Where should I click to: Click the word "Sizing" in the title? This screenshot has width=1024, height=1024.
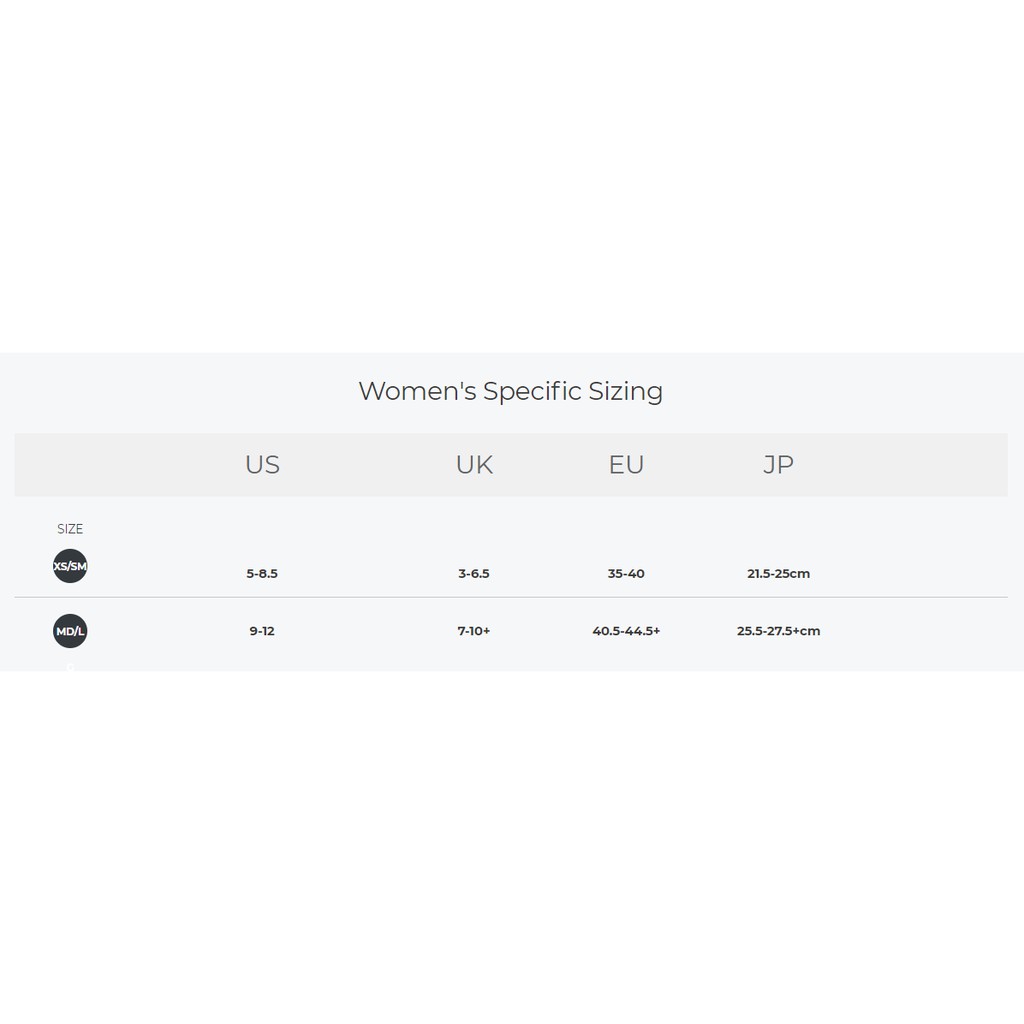click(625, 391)
